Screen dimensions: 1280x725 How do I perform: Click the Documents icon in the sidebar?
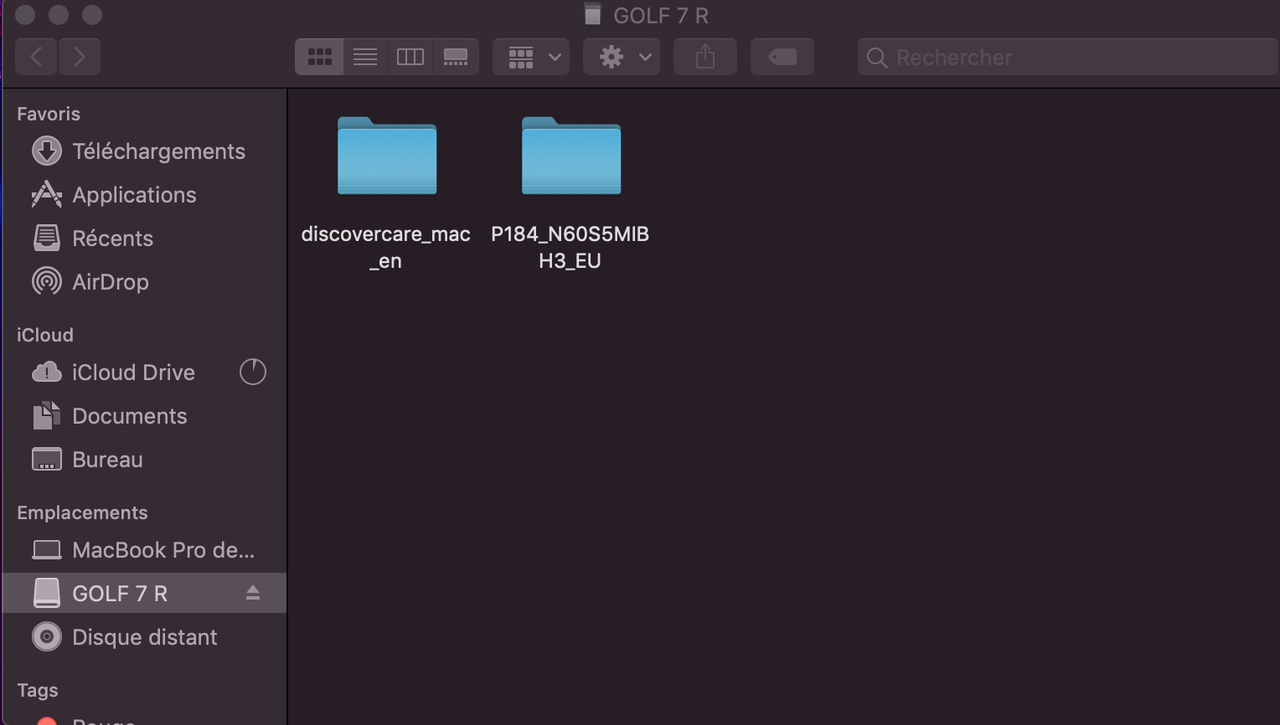click(47, 416)
